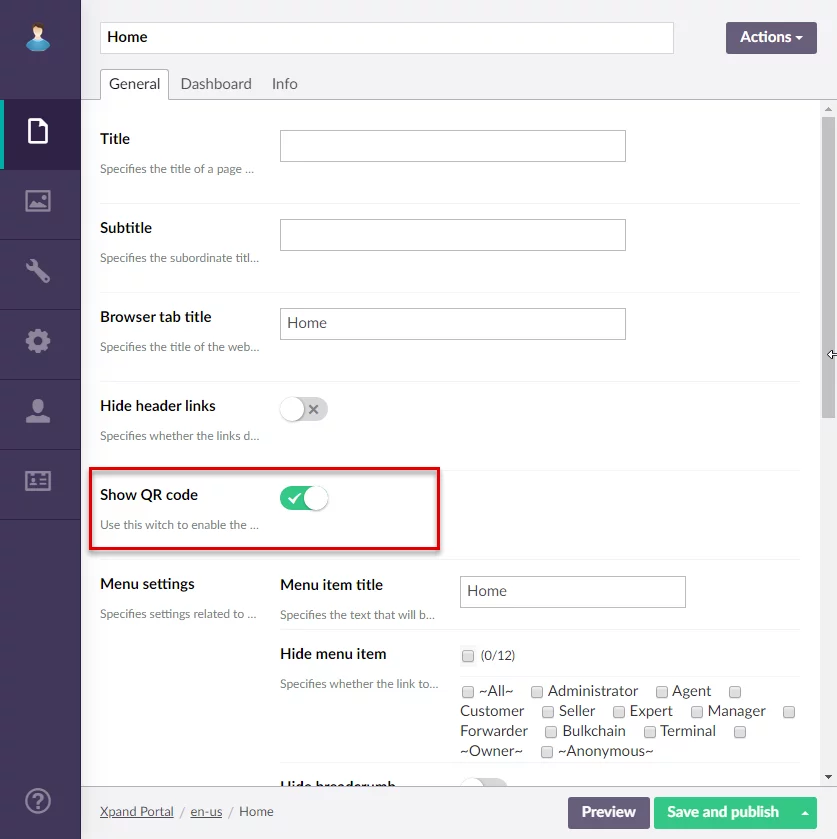Enable the Hide header links toggle
The height and width of the screenshot is (839, 837).
304,409
